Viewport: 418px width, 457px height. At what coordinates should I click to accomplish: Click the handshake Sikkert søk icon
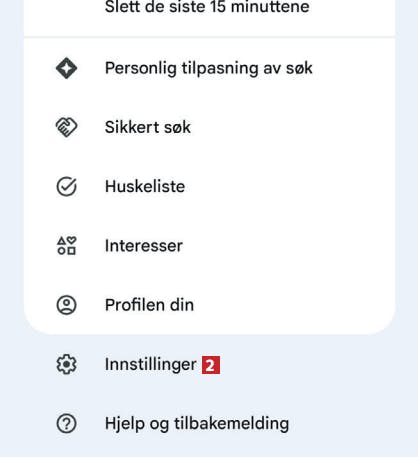(66, 127)
